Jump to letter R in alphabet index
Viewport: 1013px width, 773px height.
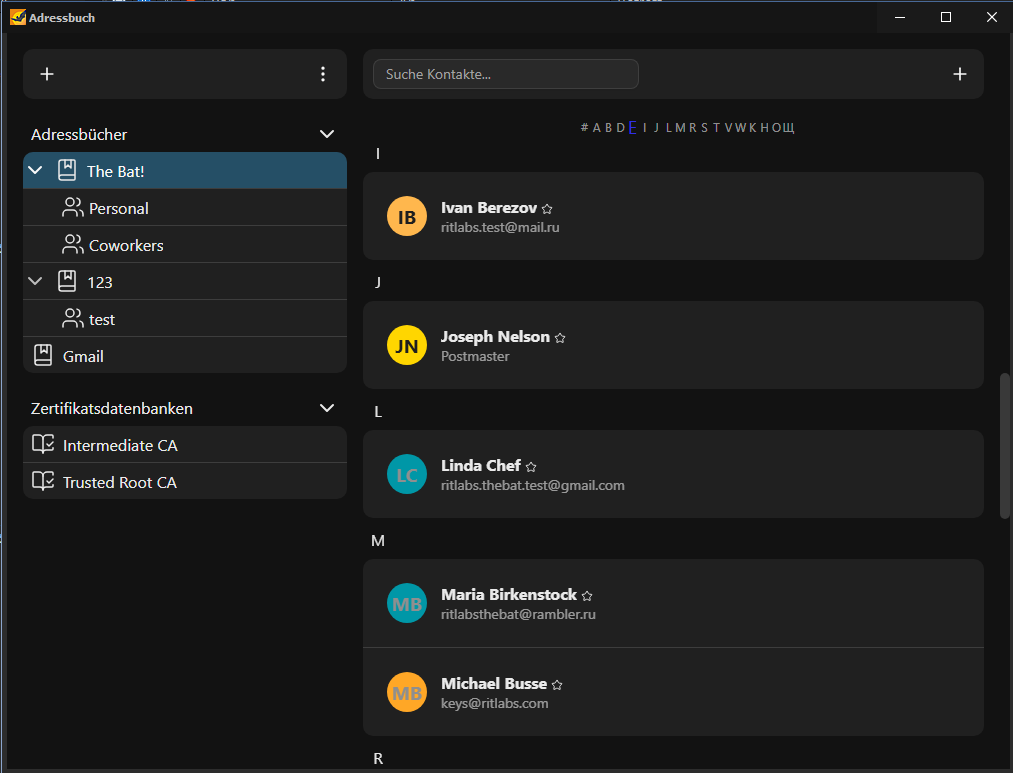pos(692,128)
